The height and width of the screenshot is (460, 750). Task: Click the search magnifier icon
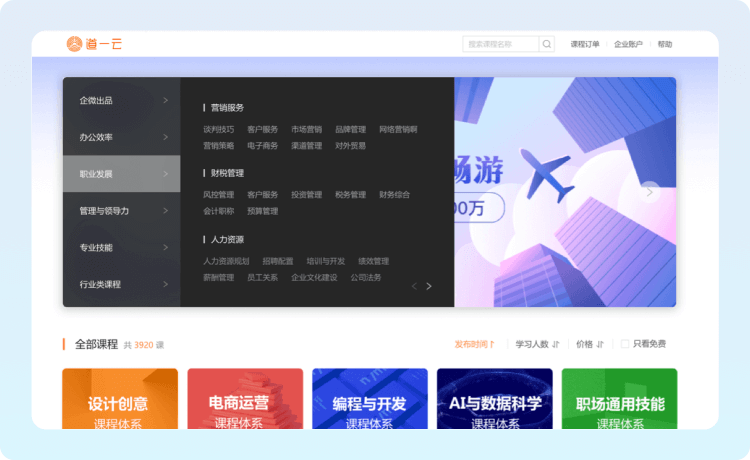547,44
